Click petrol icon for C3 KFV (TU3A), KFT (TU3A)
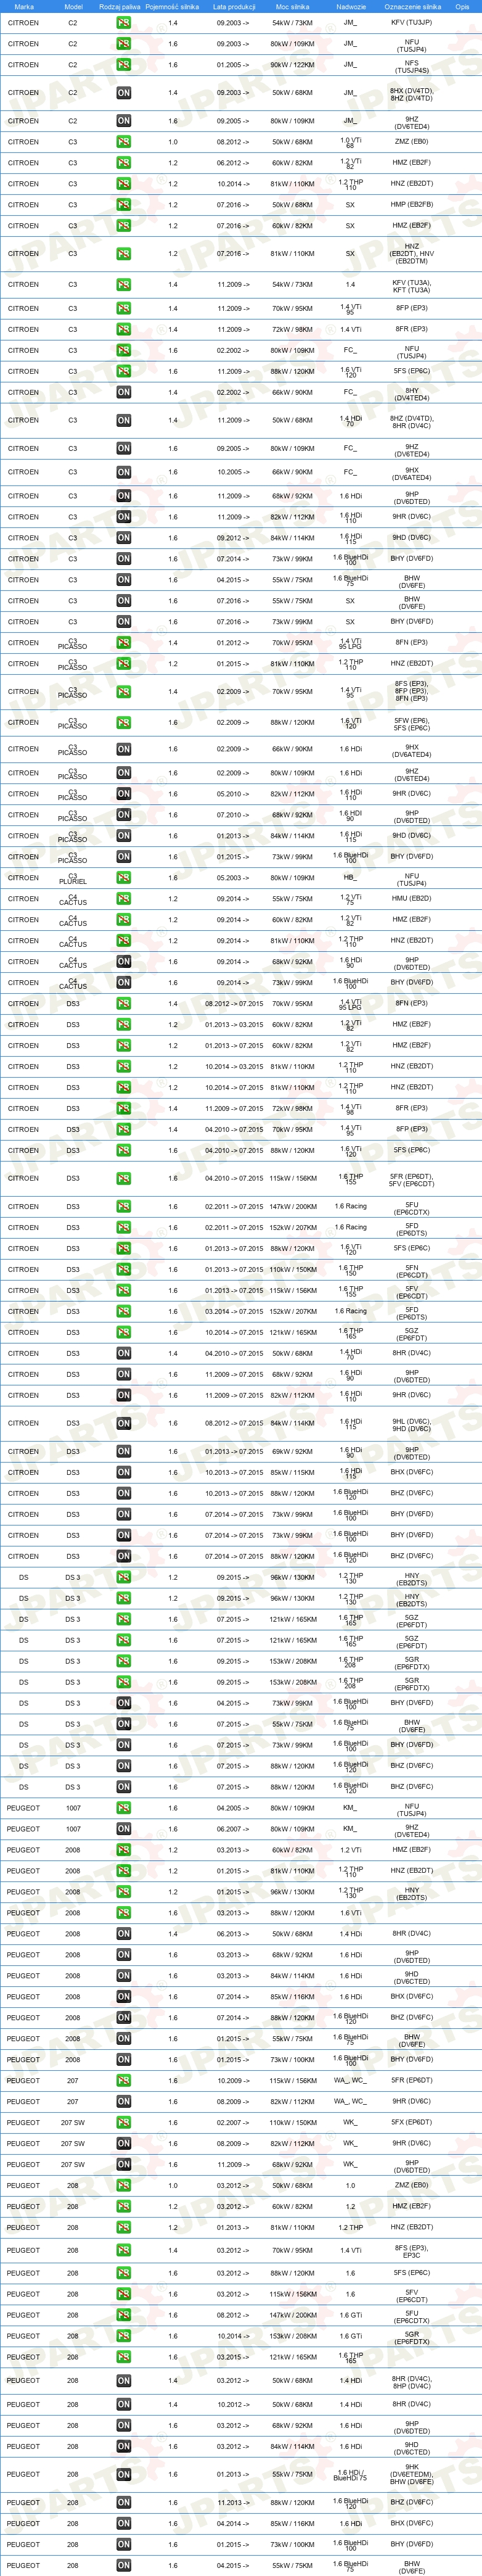Image resolution: width=482 pixels, height=2576 pixels. (x=123, y=285)
